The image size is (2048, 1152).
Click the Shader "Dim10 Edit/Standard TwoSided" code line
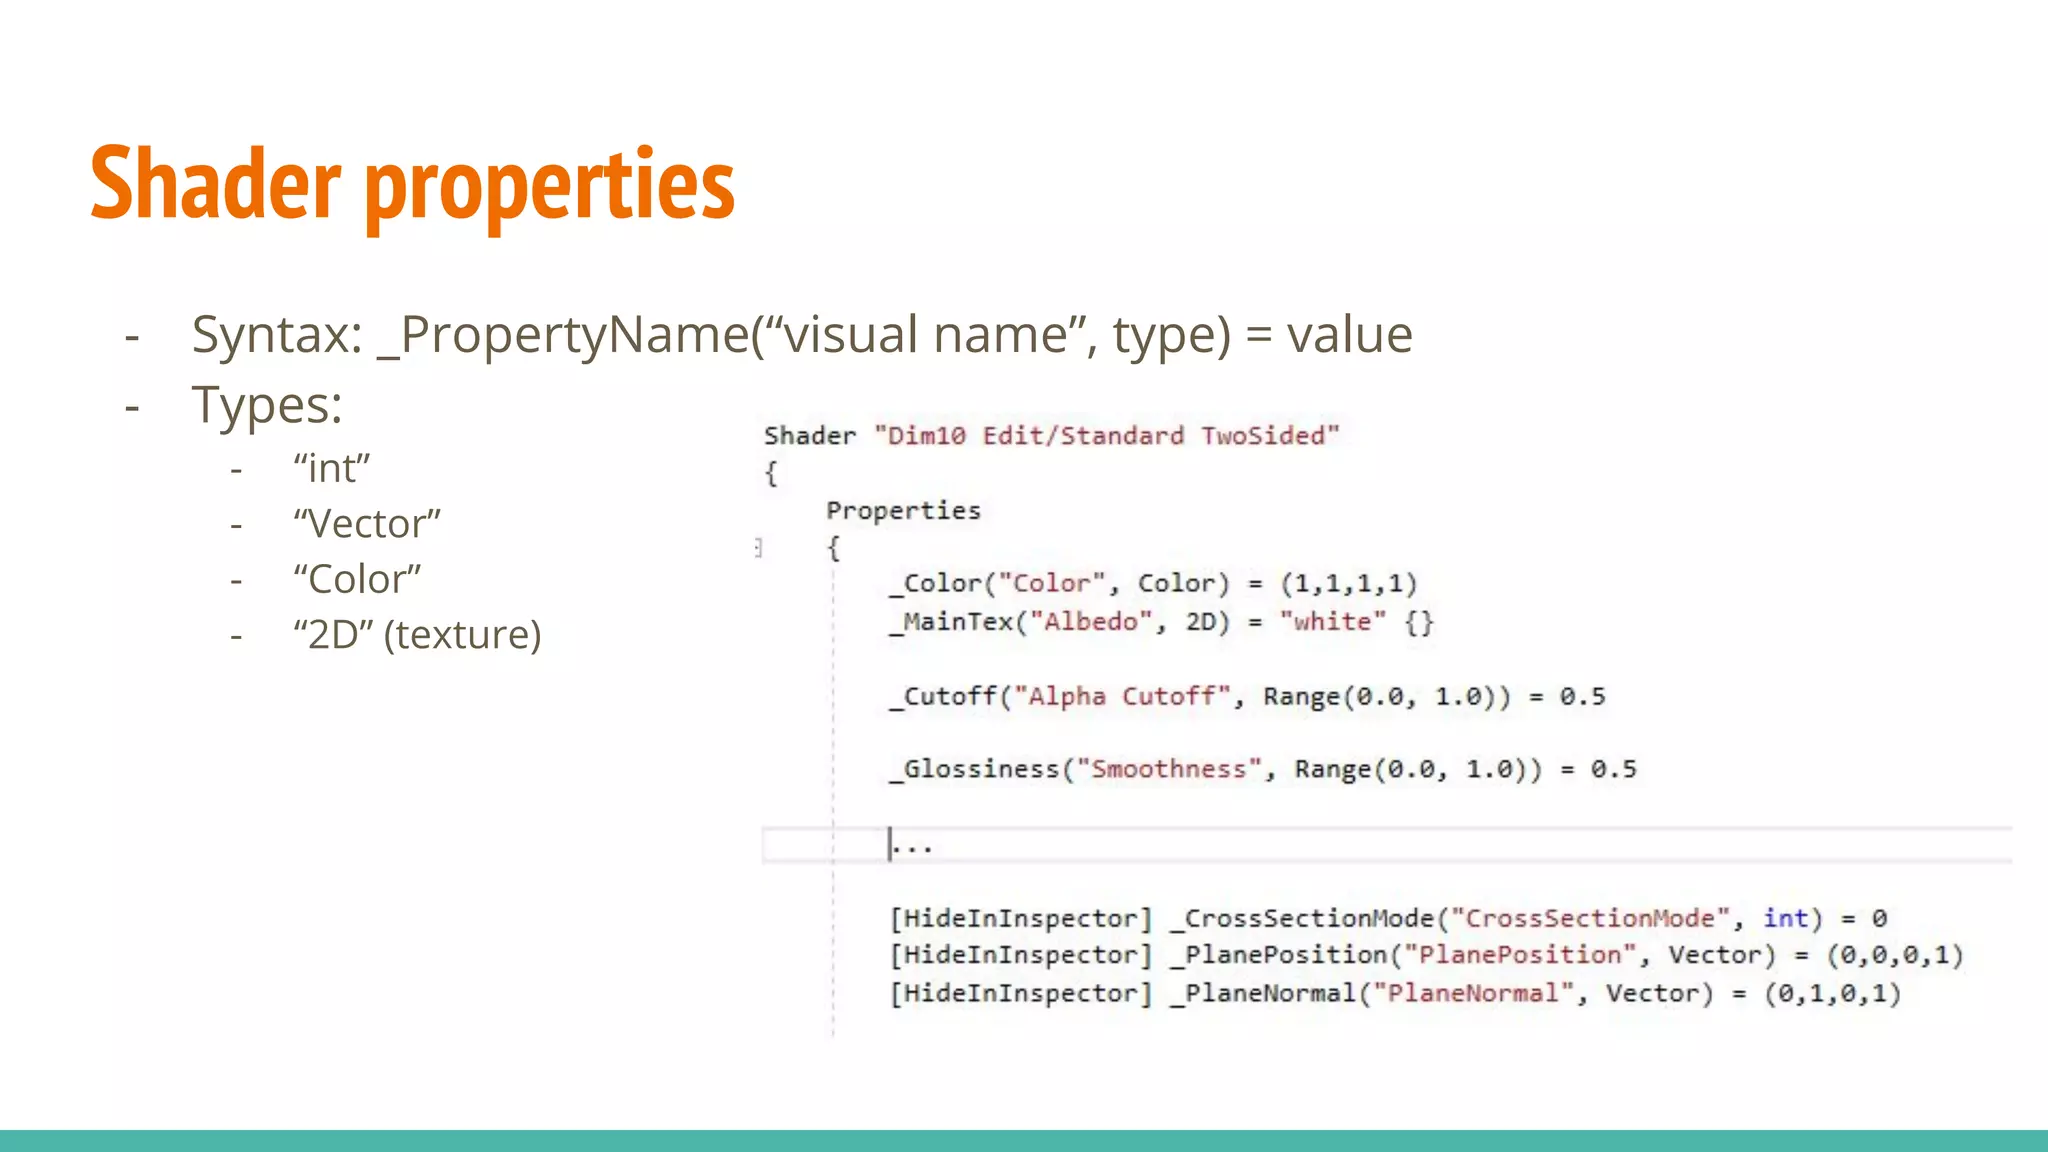tap(1051, 436)
